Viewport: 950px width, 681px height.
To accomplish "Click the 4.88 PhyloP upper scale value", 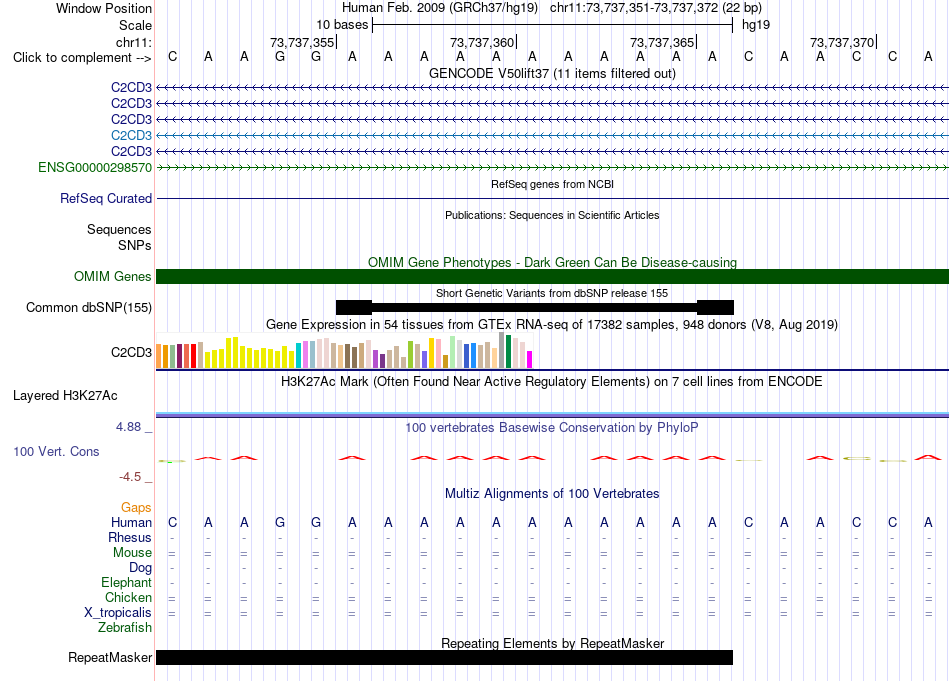I will coord(128,427).
